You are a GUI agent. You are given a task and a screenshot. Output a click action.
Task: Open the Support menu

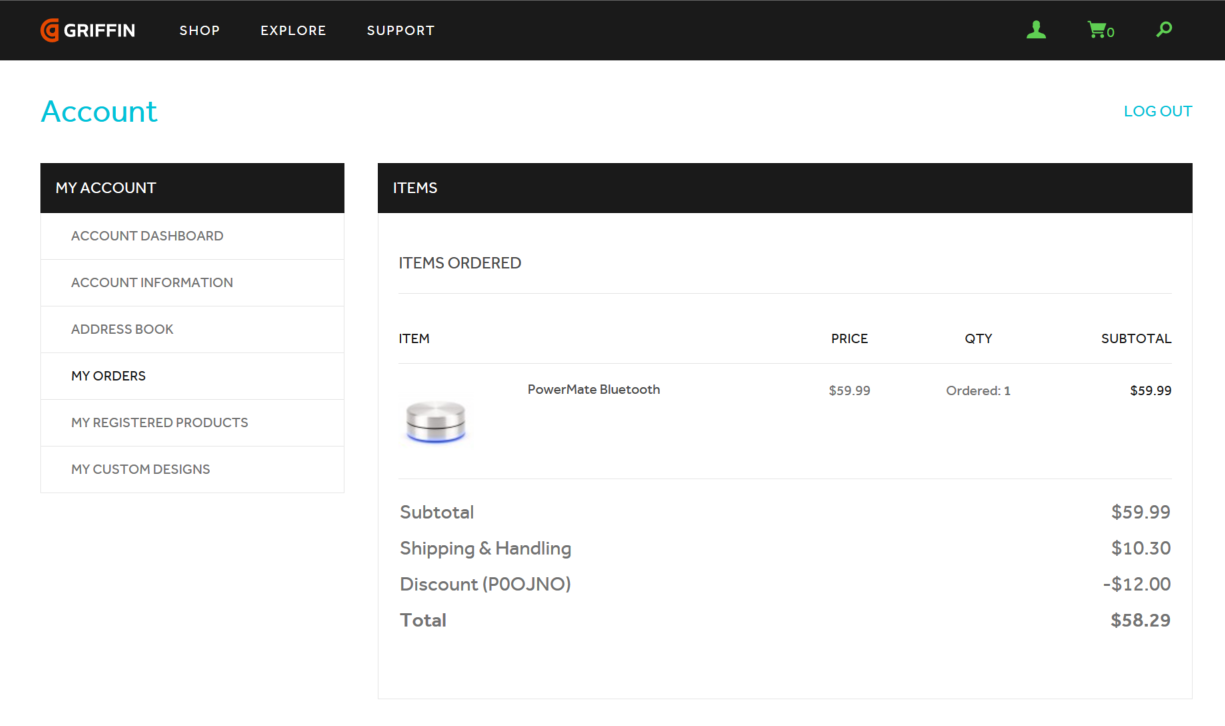(400, 30)
